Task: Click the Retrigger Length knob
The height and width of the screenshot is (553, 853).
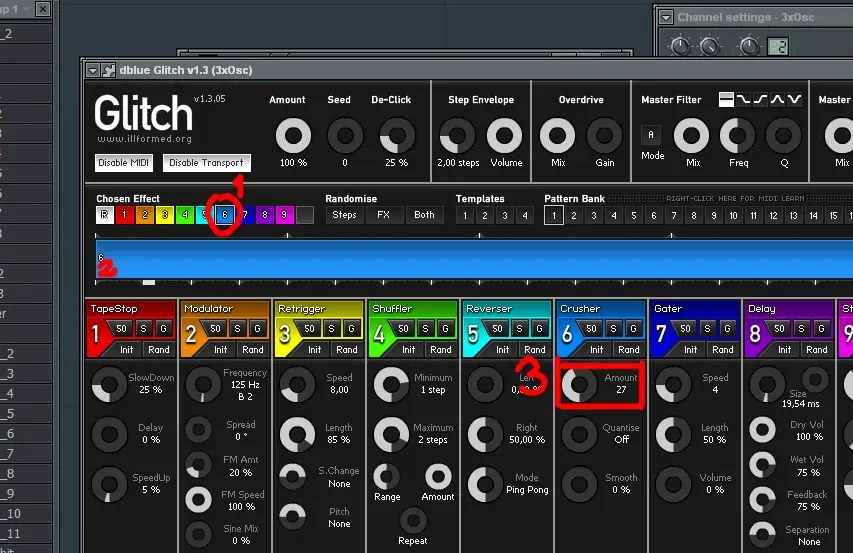Action: [x=297, y=434]
